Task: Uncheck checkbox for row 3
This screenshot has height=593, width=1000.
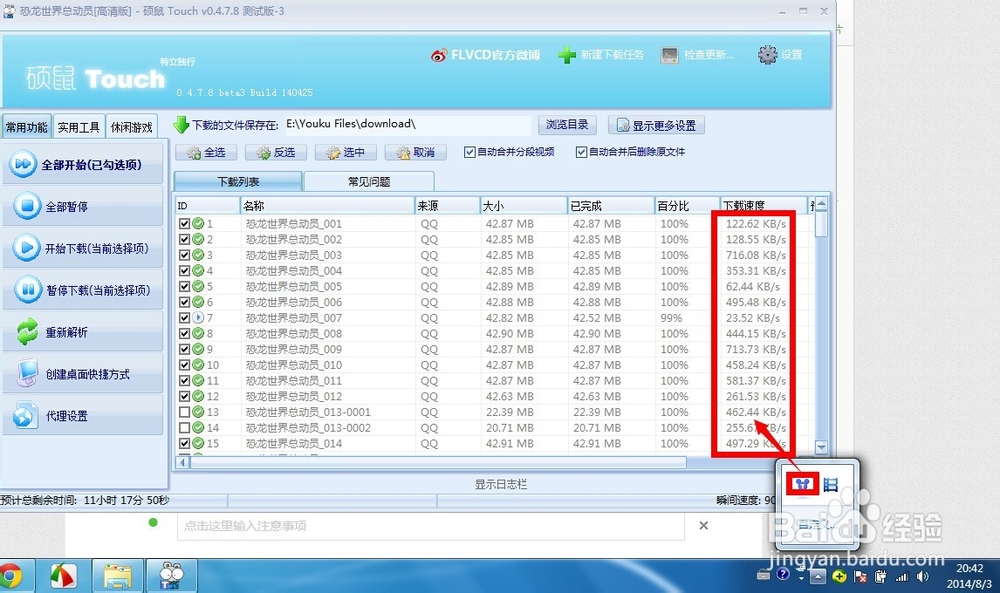Action: point(184,255)
